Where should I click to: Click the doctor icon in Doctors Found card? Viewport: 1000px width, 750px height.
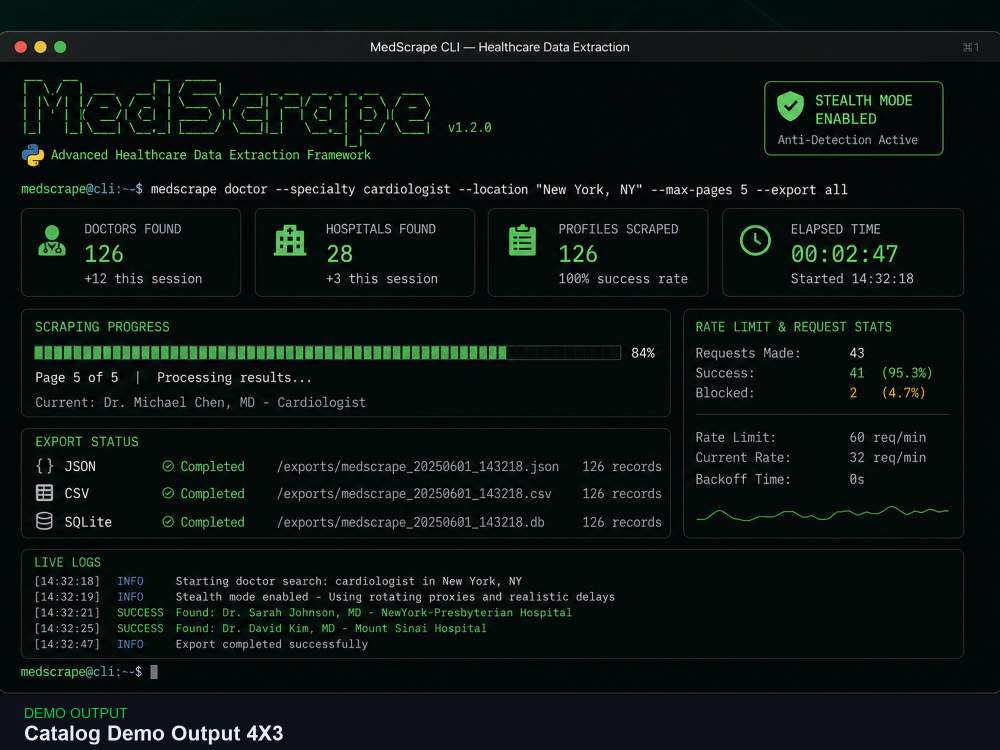click(x=52, y=241)
